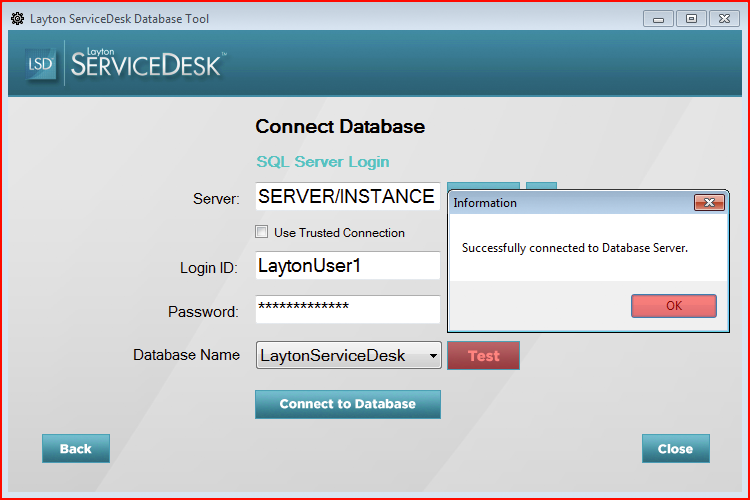The width and height of the screenshot is (750, 500).
Task: Click the Connect Database title text
Action: (340, 126)
